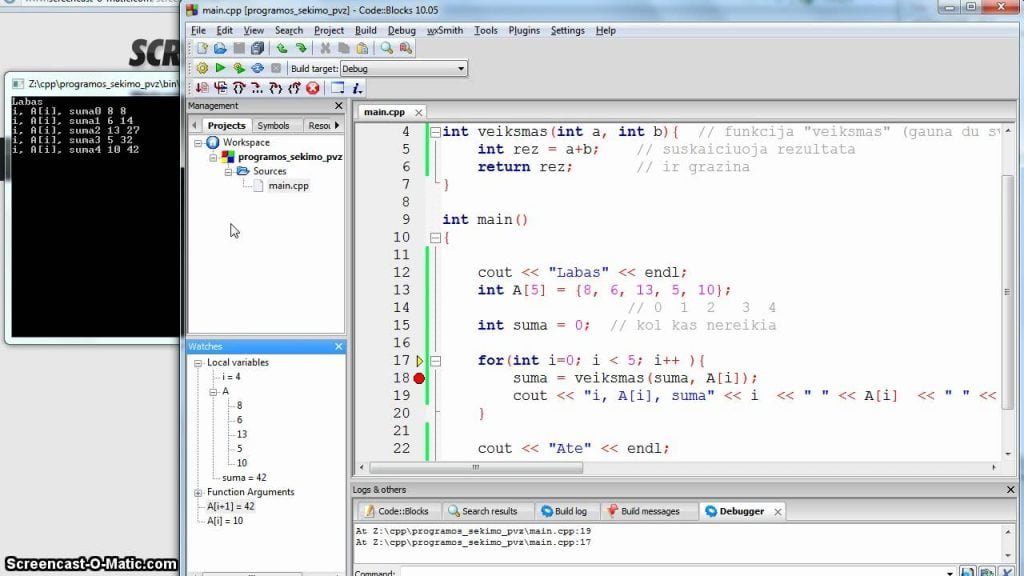Screen dimensions: 1024x576
Task: Click the Copy icon in toolbar
Action: pyautogui.click(x=344, y=48)
